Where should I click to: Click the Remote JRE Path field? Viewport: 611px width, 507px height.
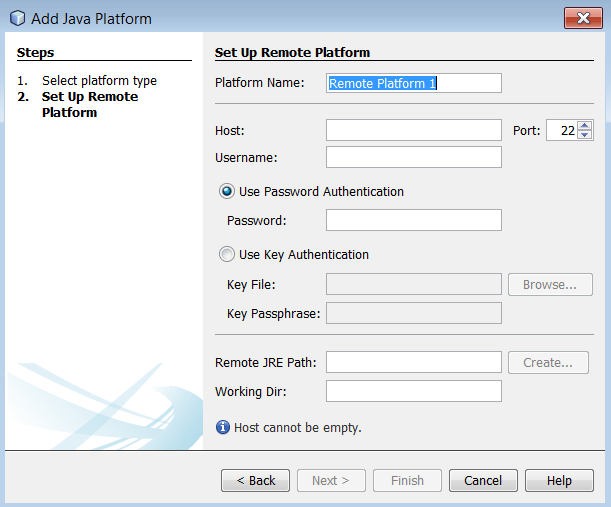click(x=413, y=362)
